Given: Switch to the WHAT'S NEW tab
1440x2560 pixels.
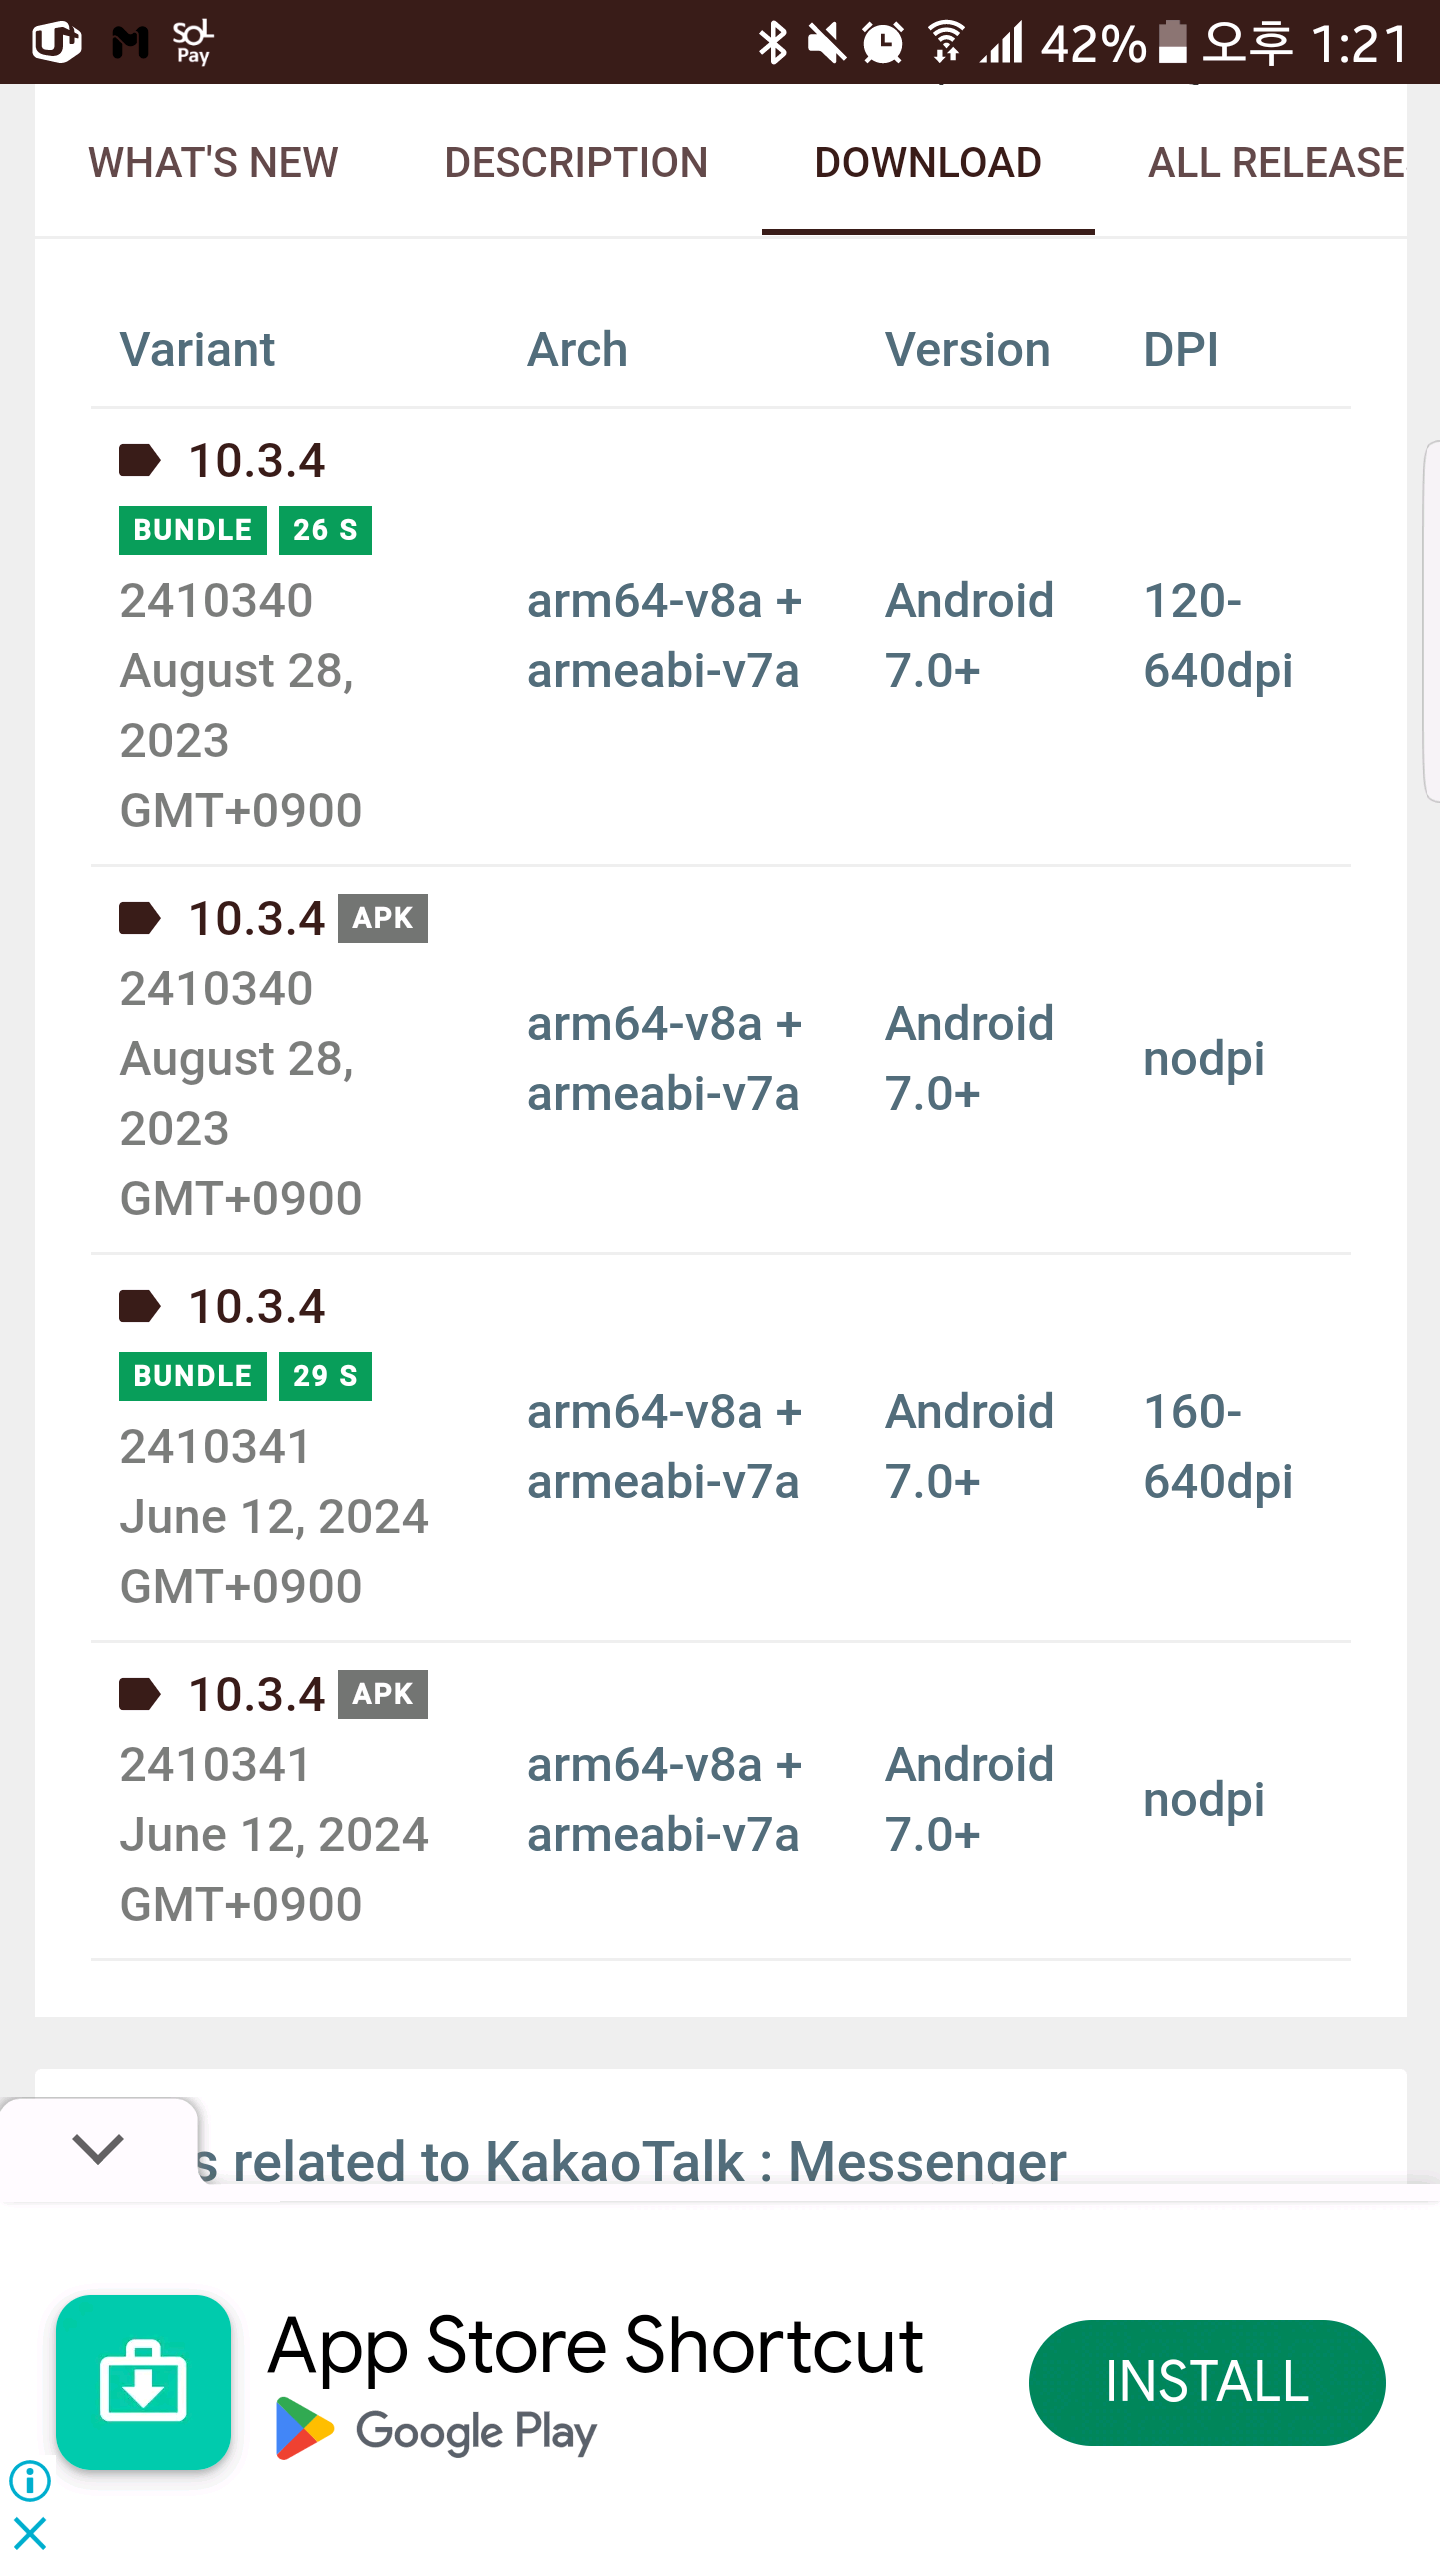Looking at the screenshot, I should 213,163.
